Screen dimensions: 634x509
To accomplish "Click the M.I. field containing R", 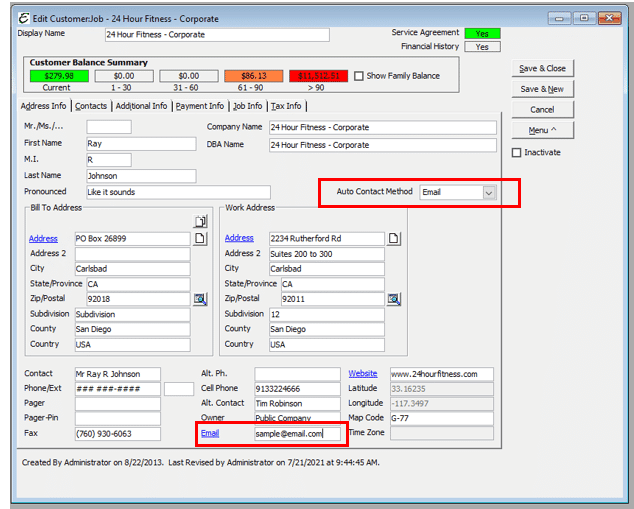I will tap(109, 160).
